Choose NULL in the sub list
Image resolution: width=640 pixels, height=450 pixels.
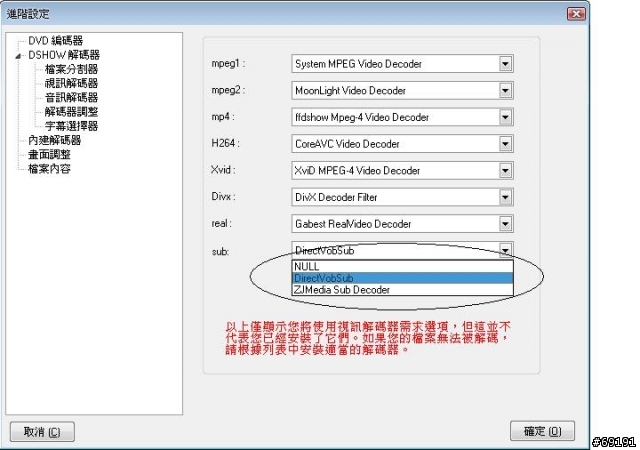coord(402,266)
